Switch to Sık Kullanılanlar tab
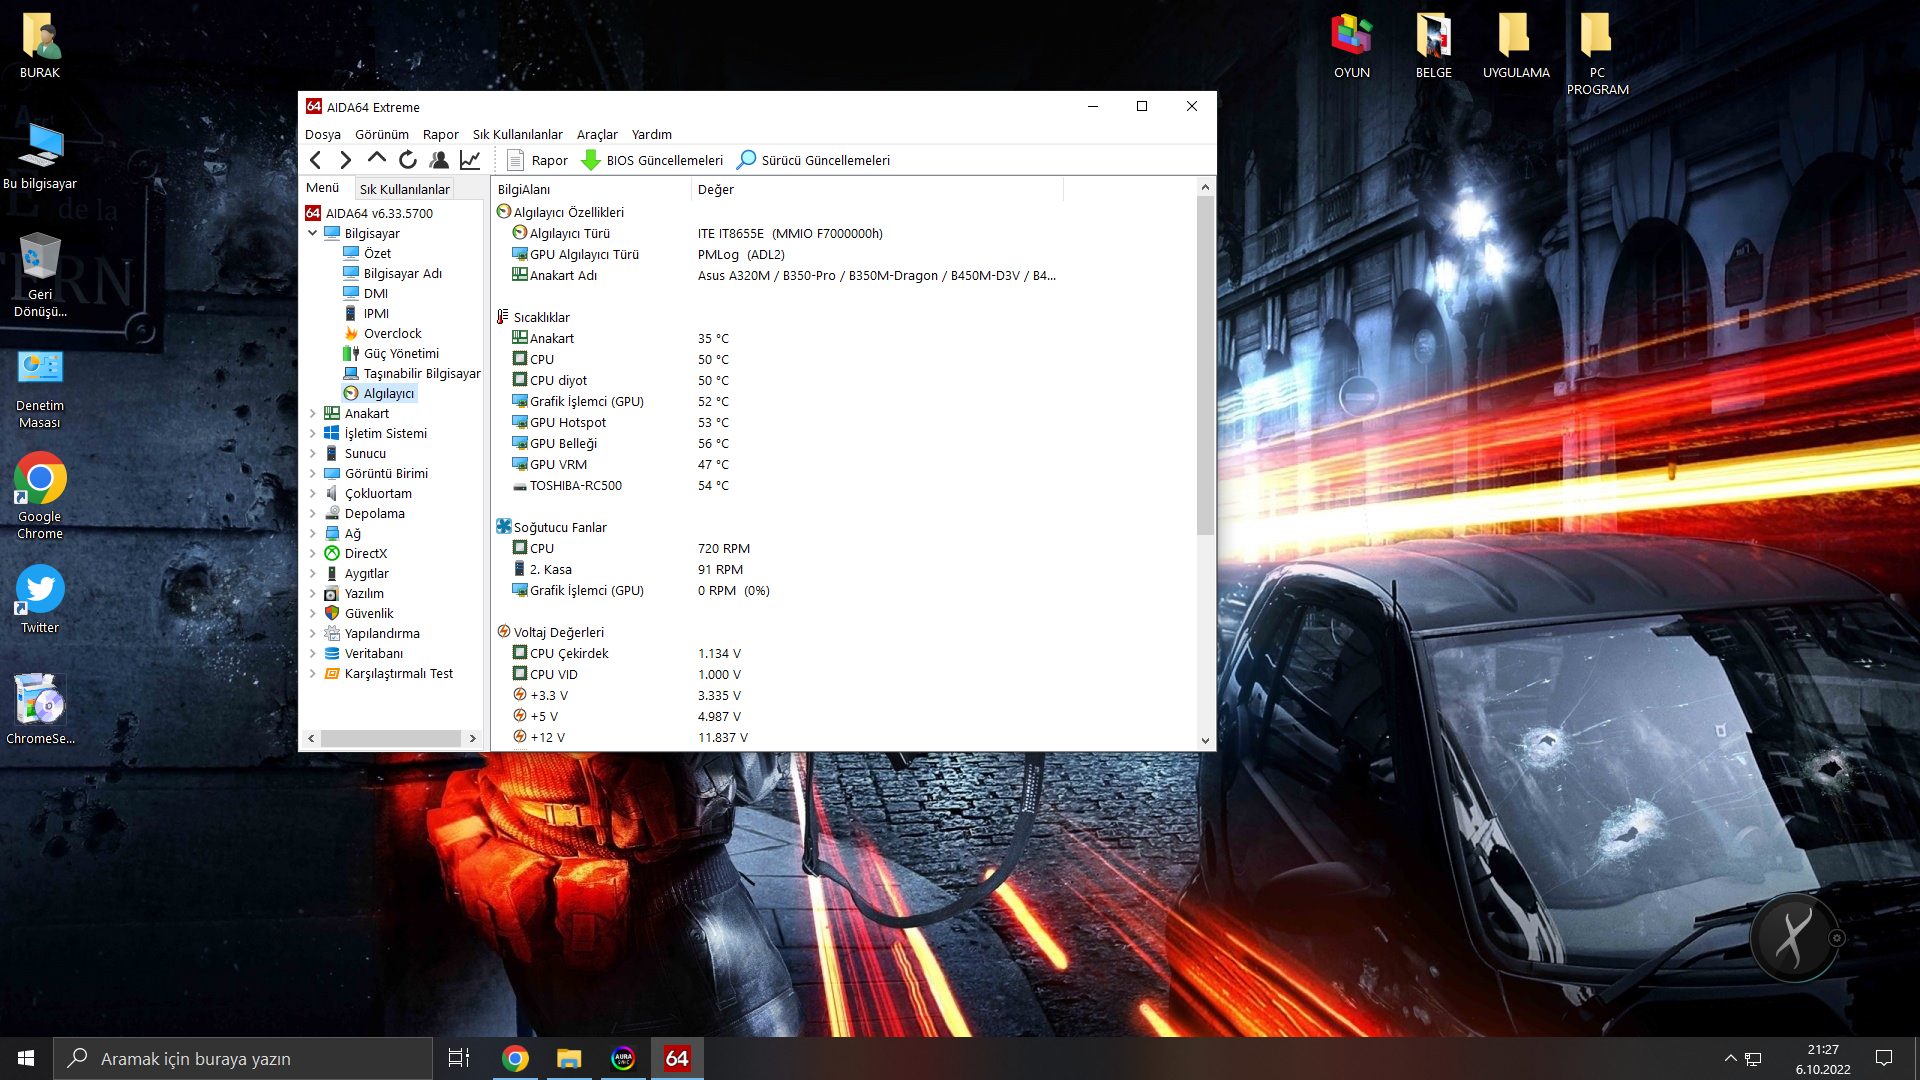1920x1080 pixels. (x=404, y=189)
